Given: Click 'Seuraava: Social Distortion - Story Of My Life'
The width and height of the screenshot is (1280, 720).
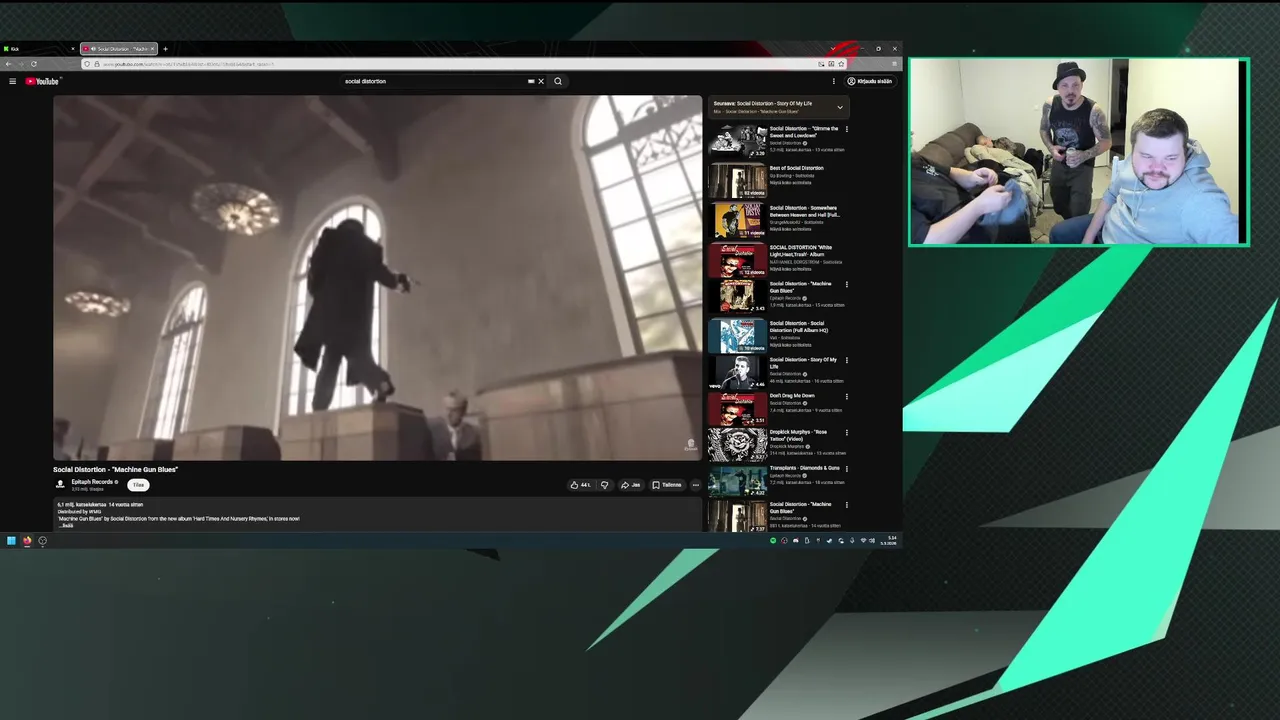Looking at the screenshot, I should pos(763,103).
